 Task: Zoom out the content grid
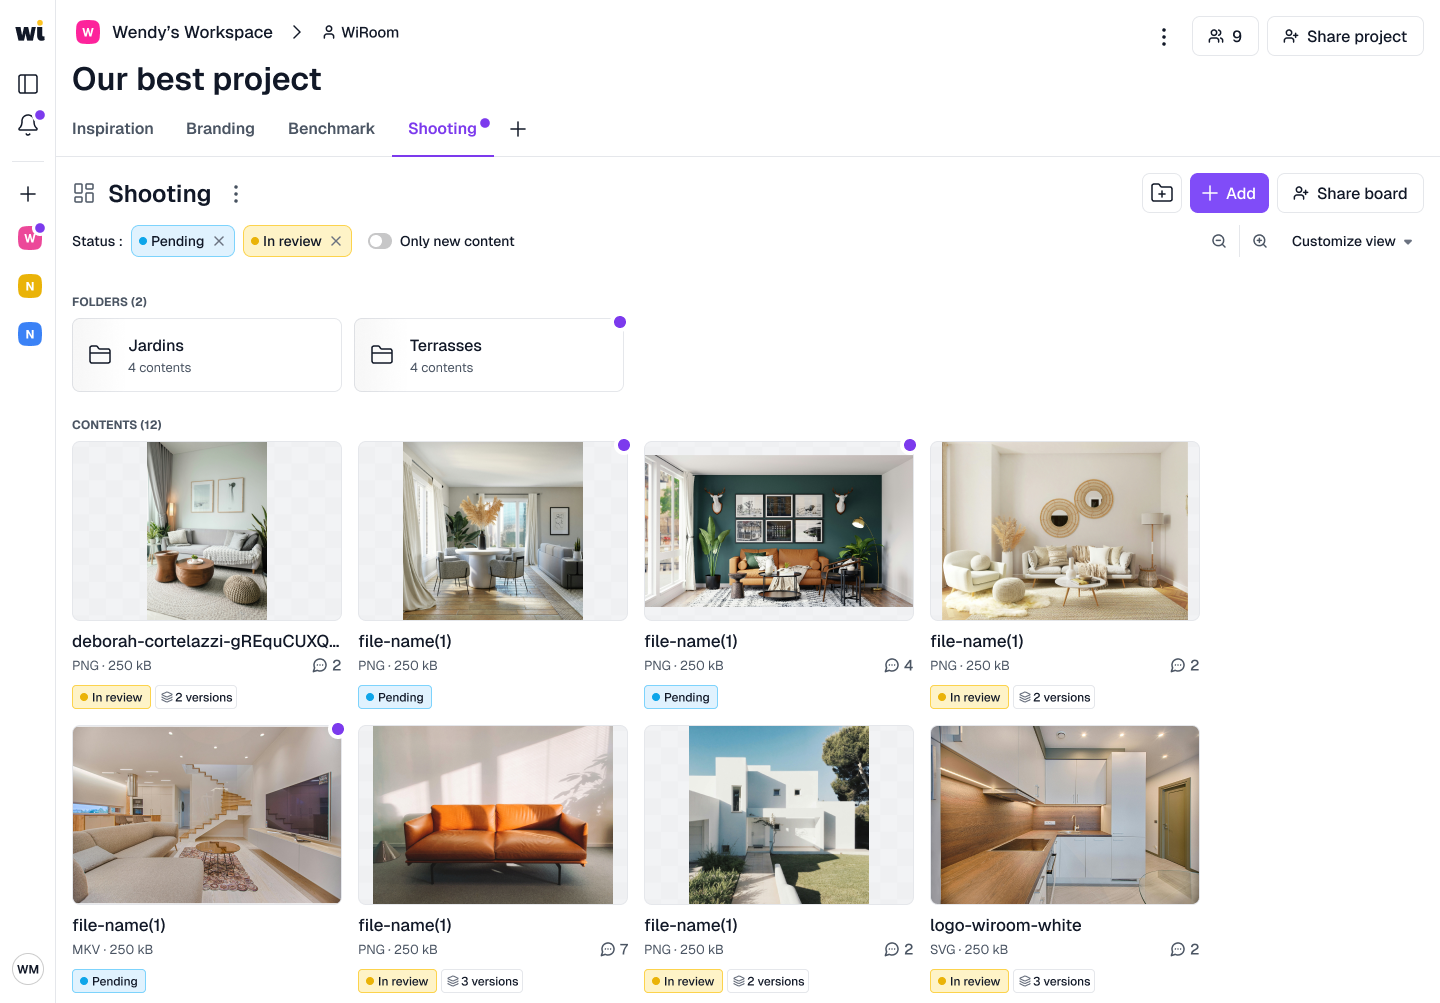coord(1219,241)
